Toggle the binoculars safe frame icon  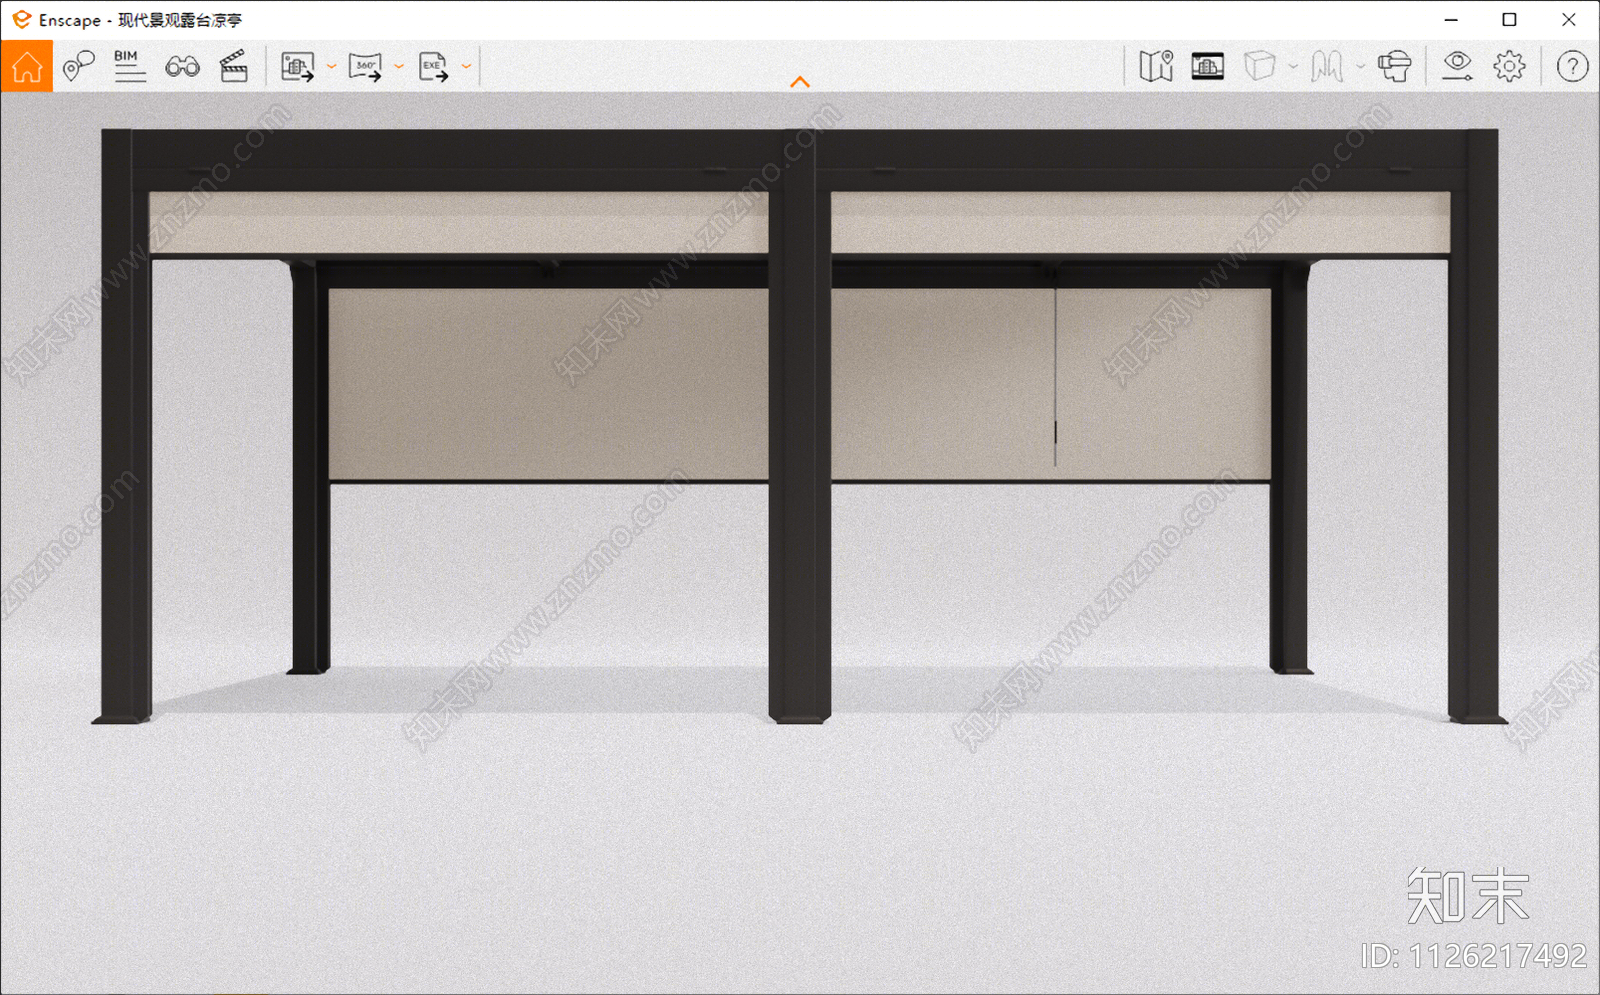[182, 66]
